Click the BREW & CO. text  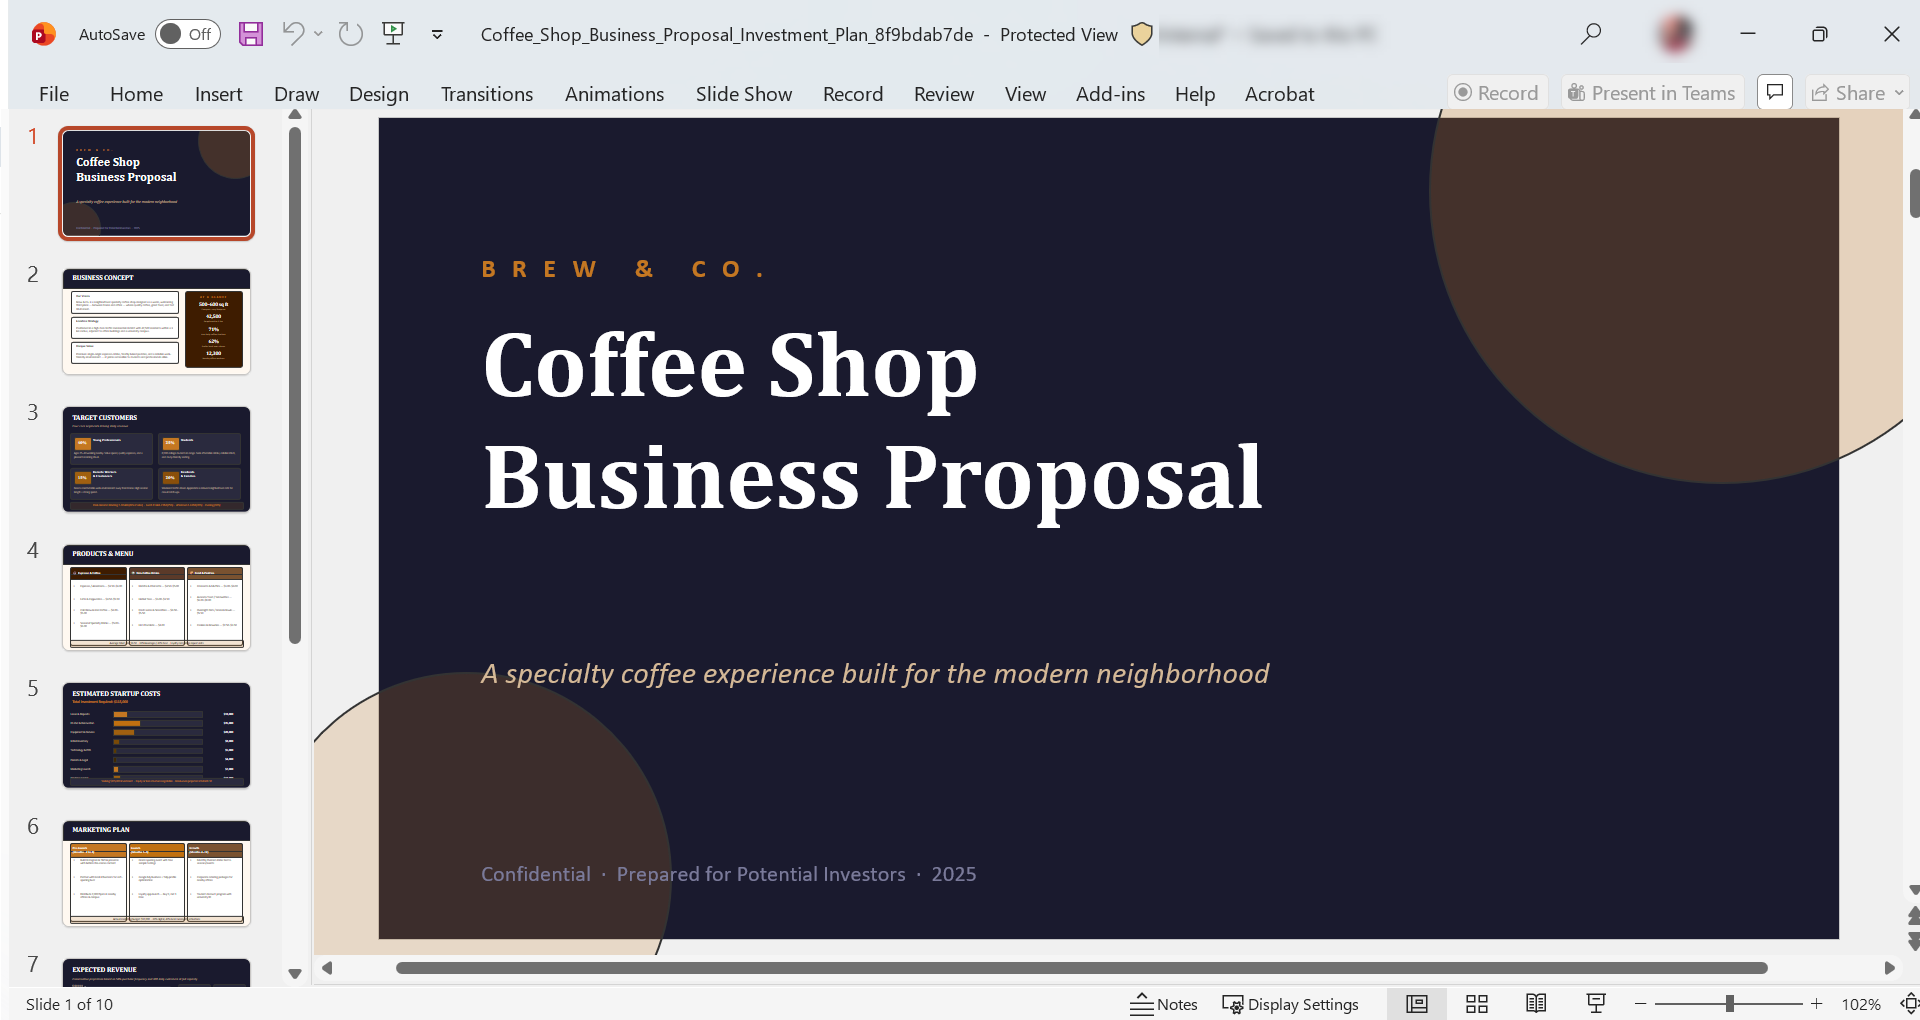(x=624, y=269)
